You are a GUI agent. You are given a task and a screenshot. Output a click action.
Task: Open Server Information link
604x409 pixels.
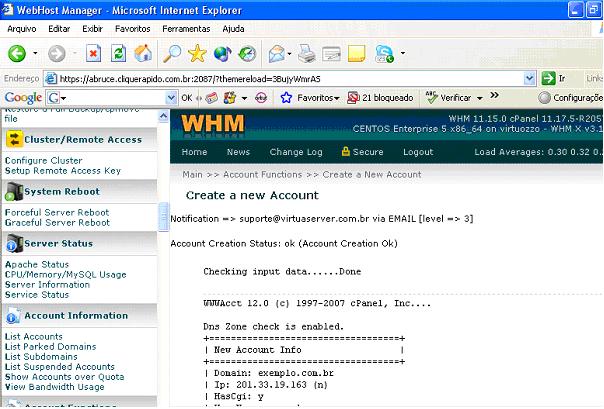47,284
